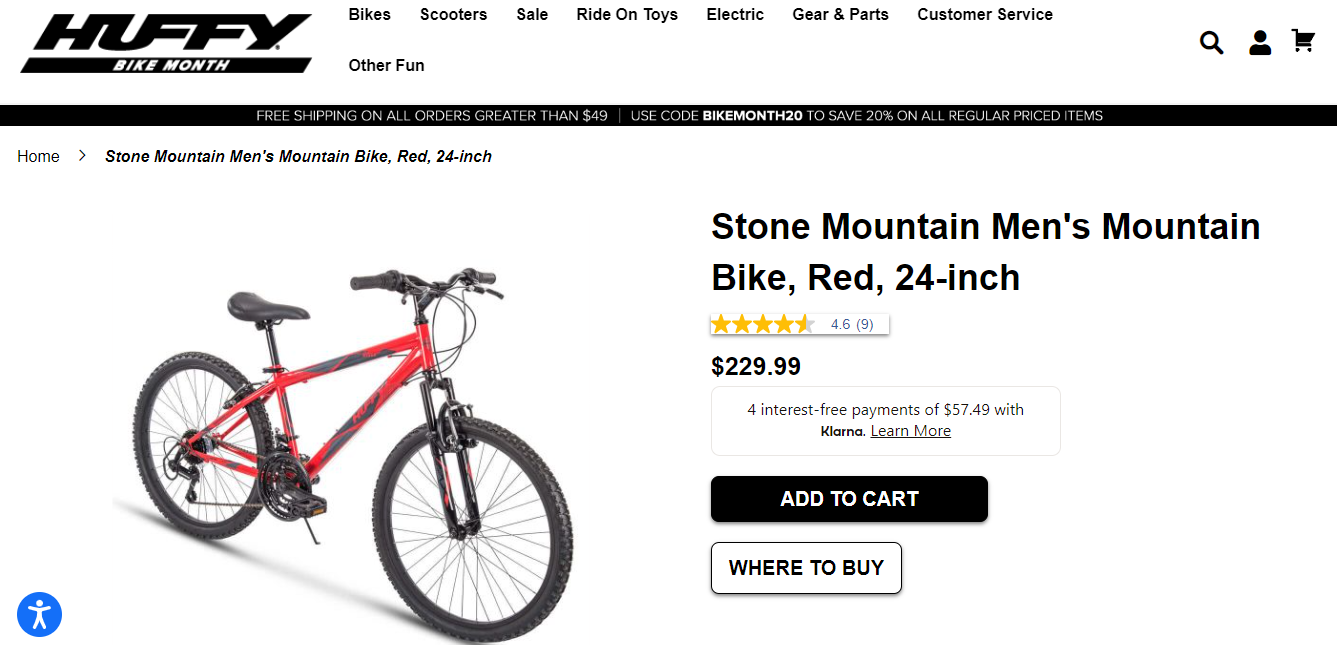Go to the Home breadcrumb link
The width and height of the screenshot is (1337, 645).
[x=38, y=156]
